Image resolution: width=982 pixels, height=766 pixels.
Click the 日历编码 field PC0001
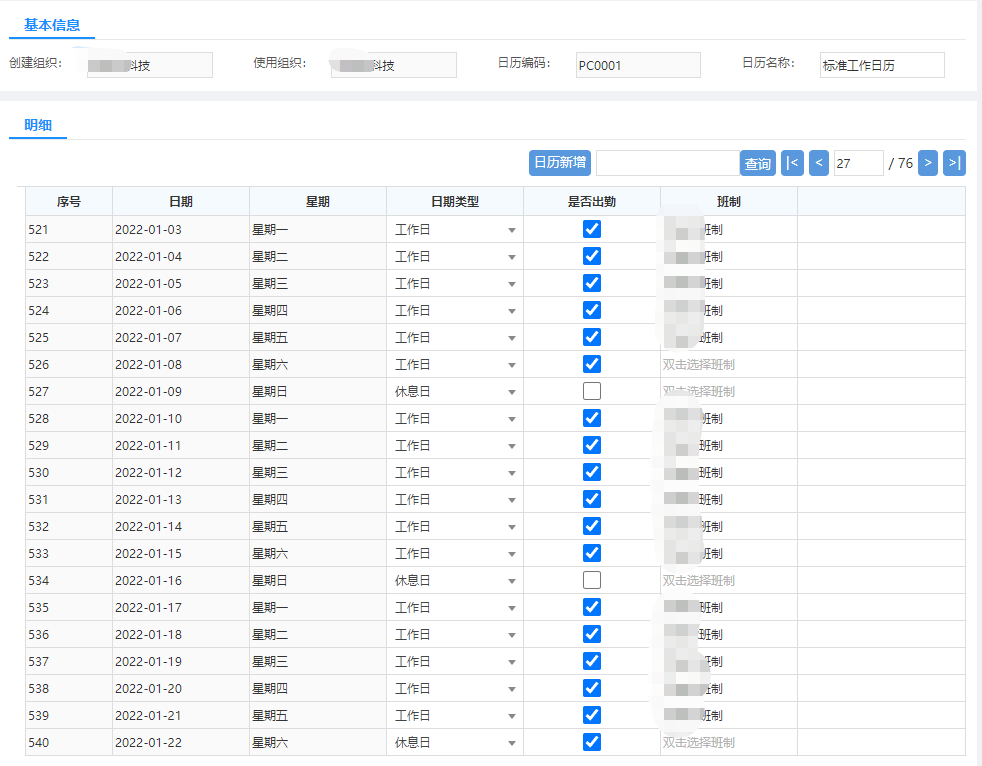[x=638, y=65]
